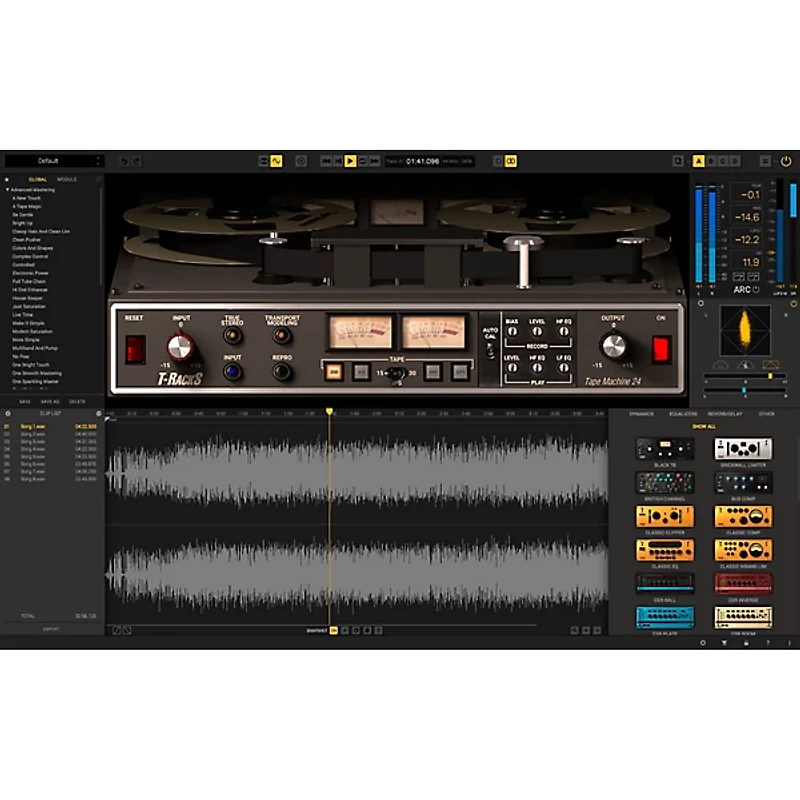Click the OUTPUT knob on the Tape Machine
This screenshot has width=800, height=800.
pos(614,346)
